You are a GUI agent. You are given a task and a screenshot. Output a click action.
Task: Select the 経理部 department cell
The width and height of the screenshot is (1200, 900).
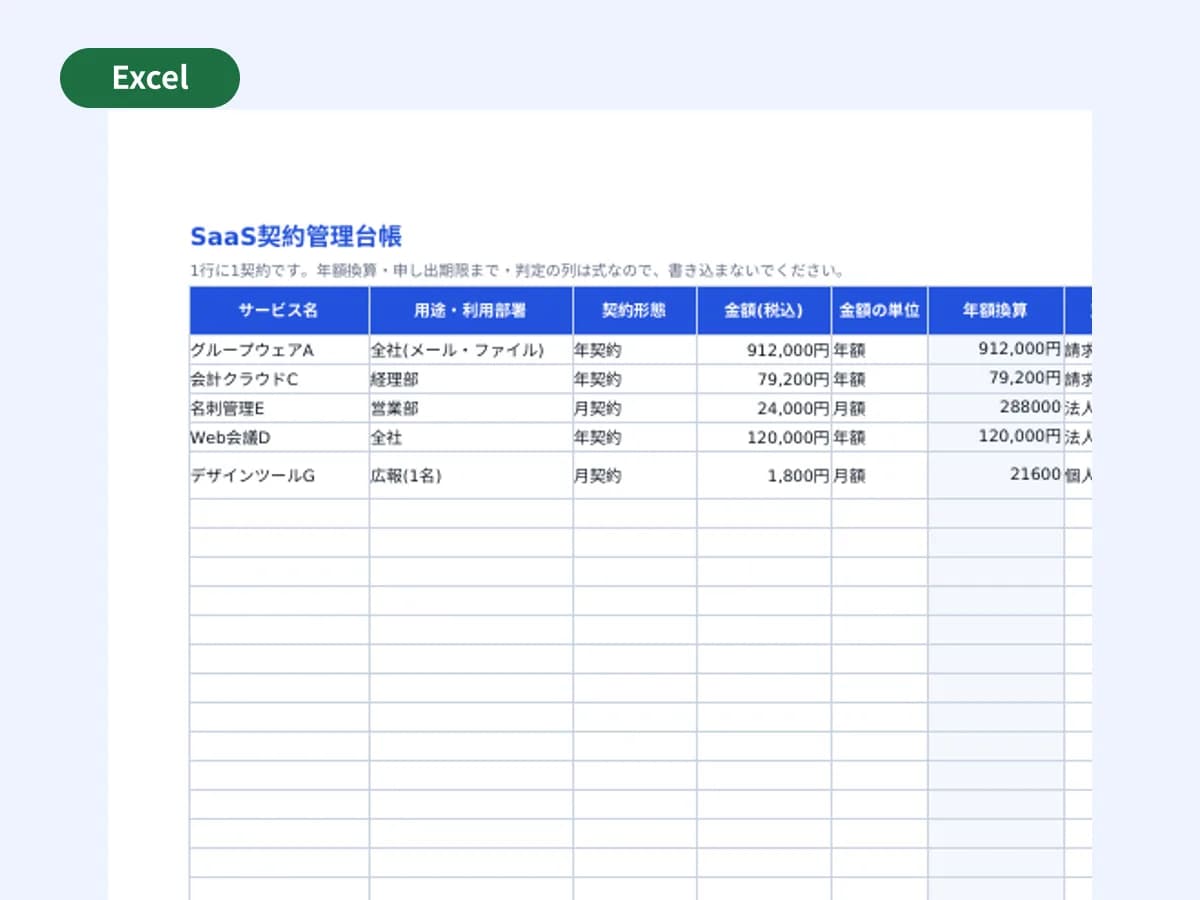click(x=471, y=379)
